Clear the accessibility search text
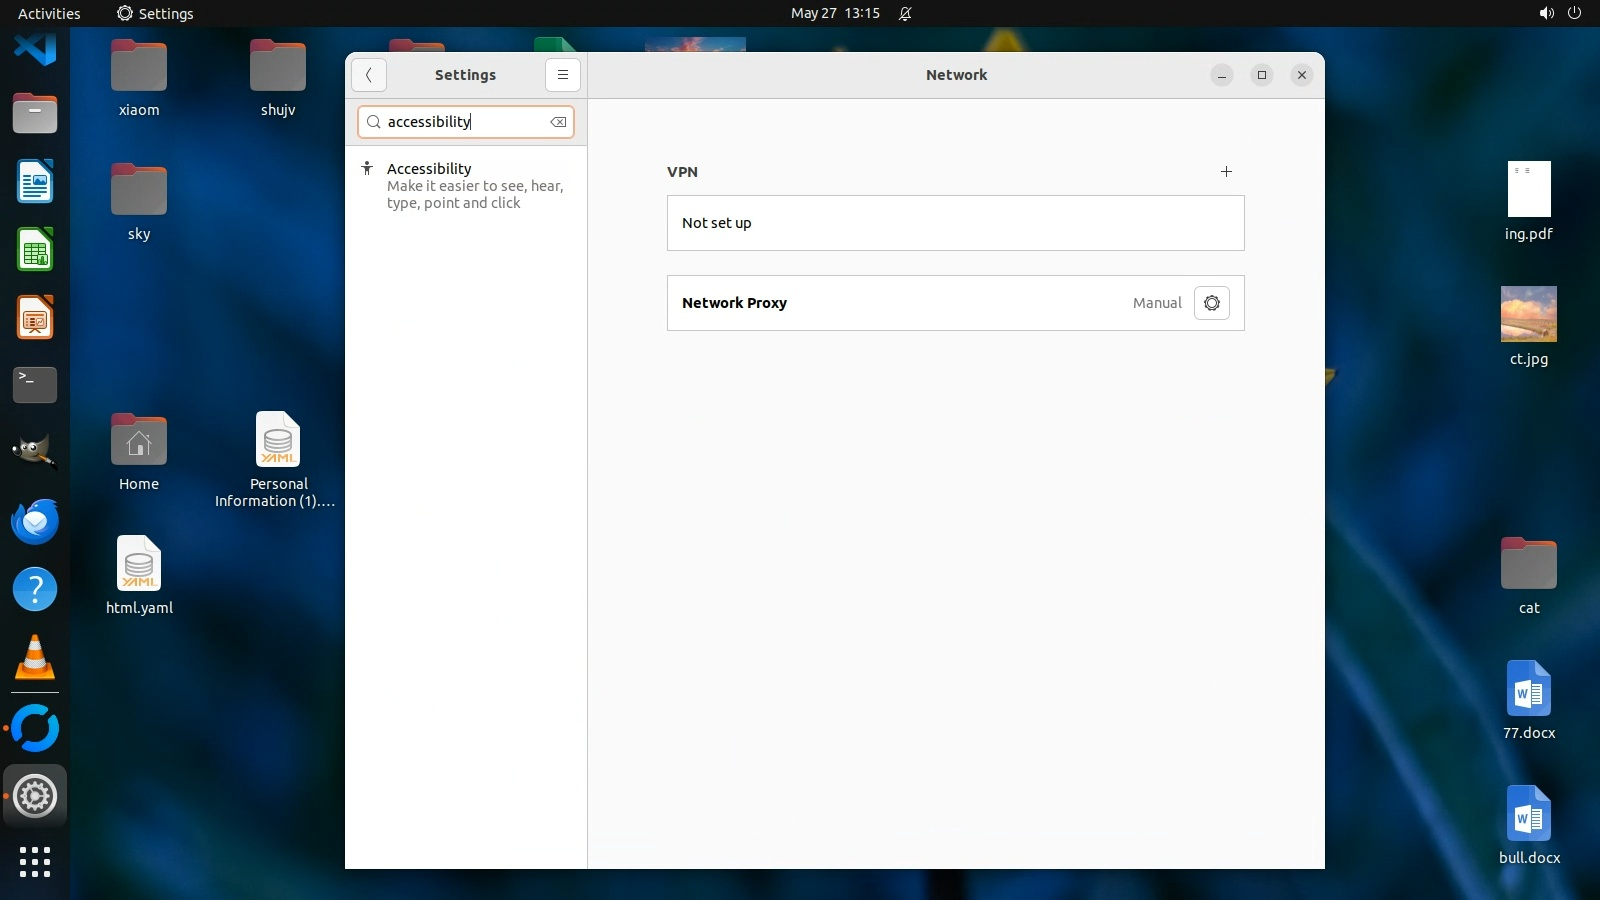Screen dimensions: 1600x900 coord(558,122)
